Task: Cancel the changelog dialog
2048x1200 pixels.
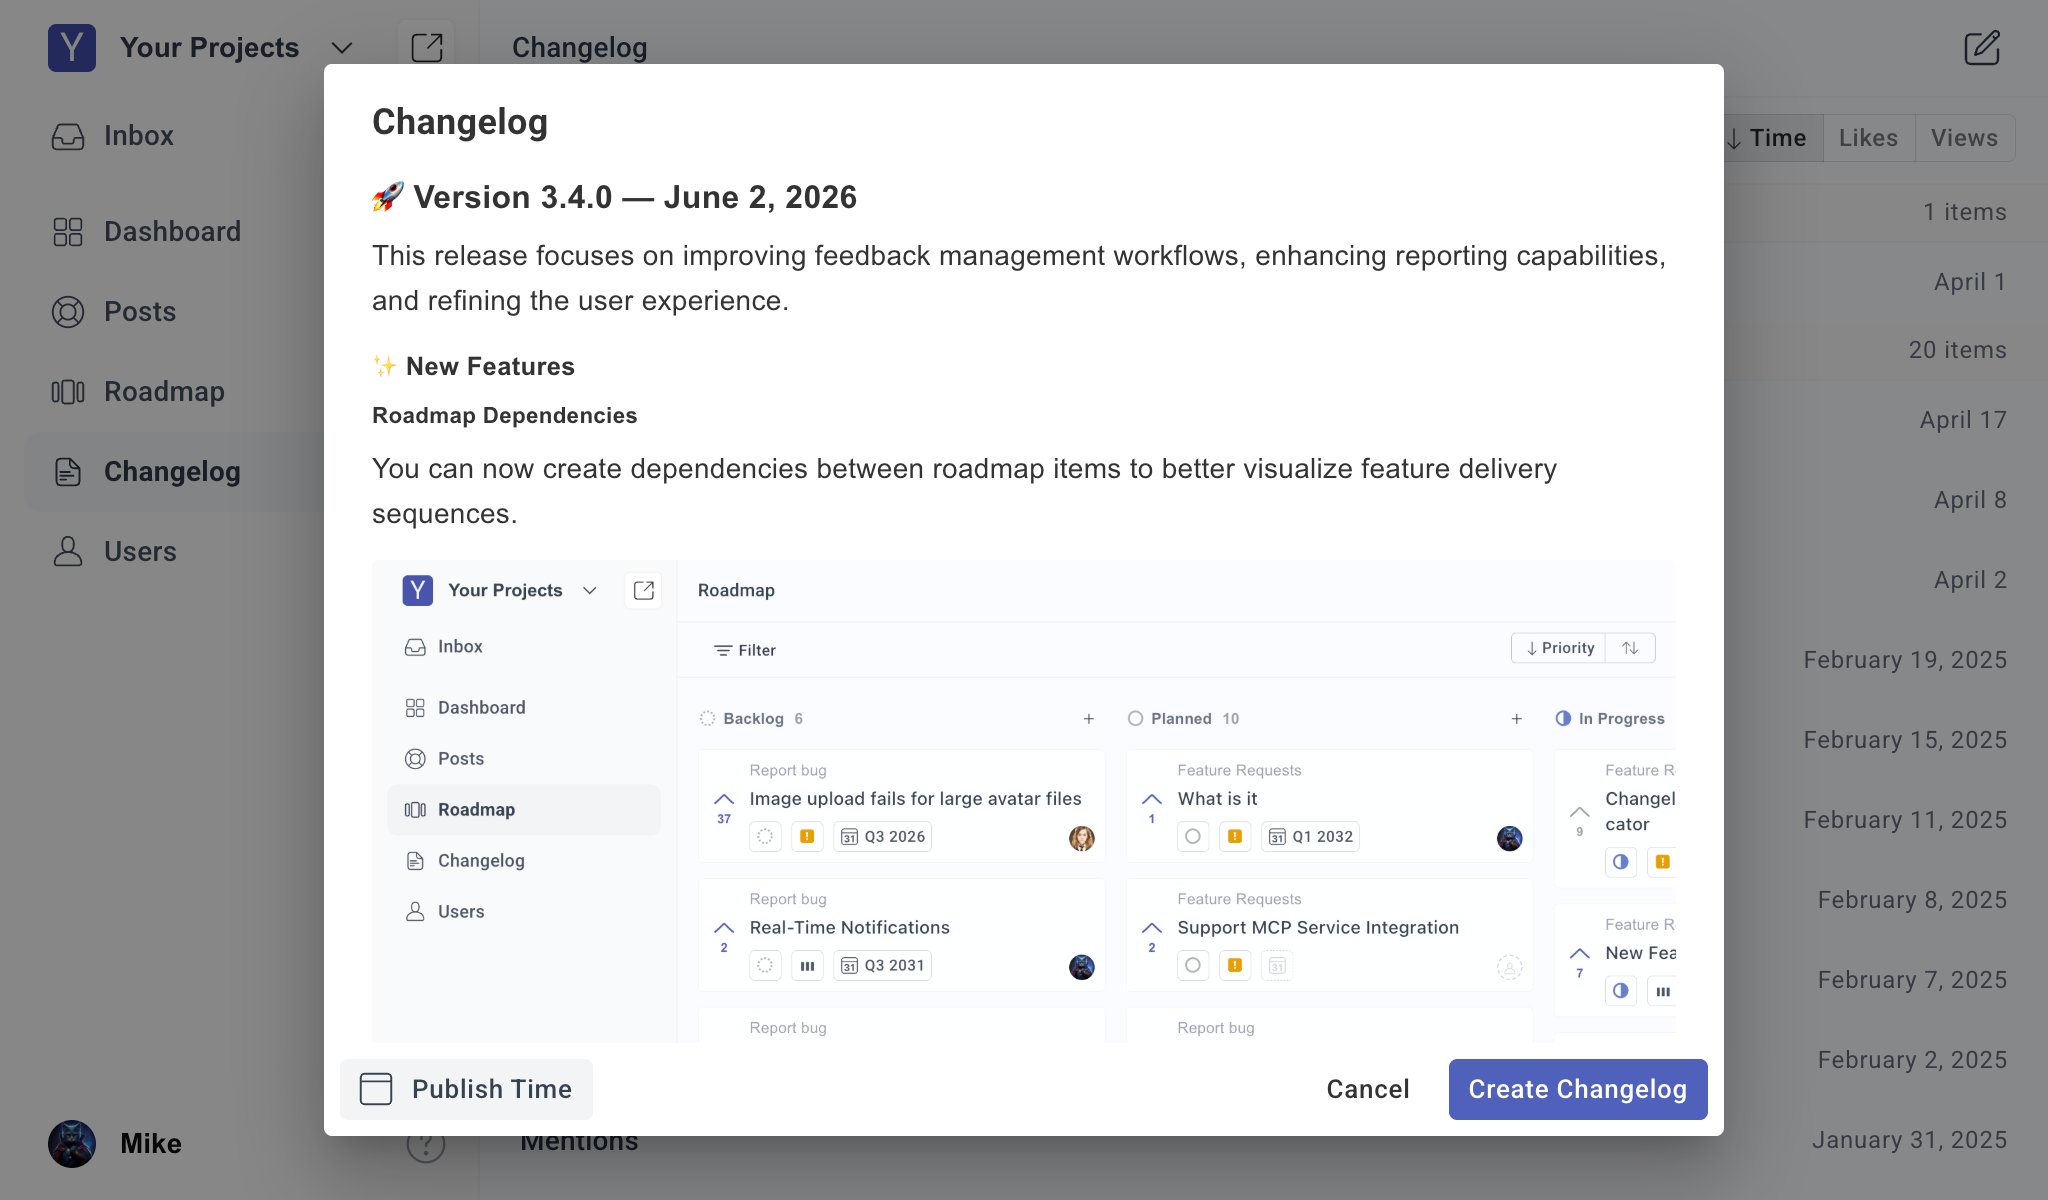Action: pyautogui.click(x=1367, y=1089)
